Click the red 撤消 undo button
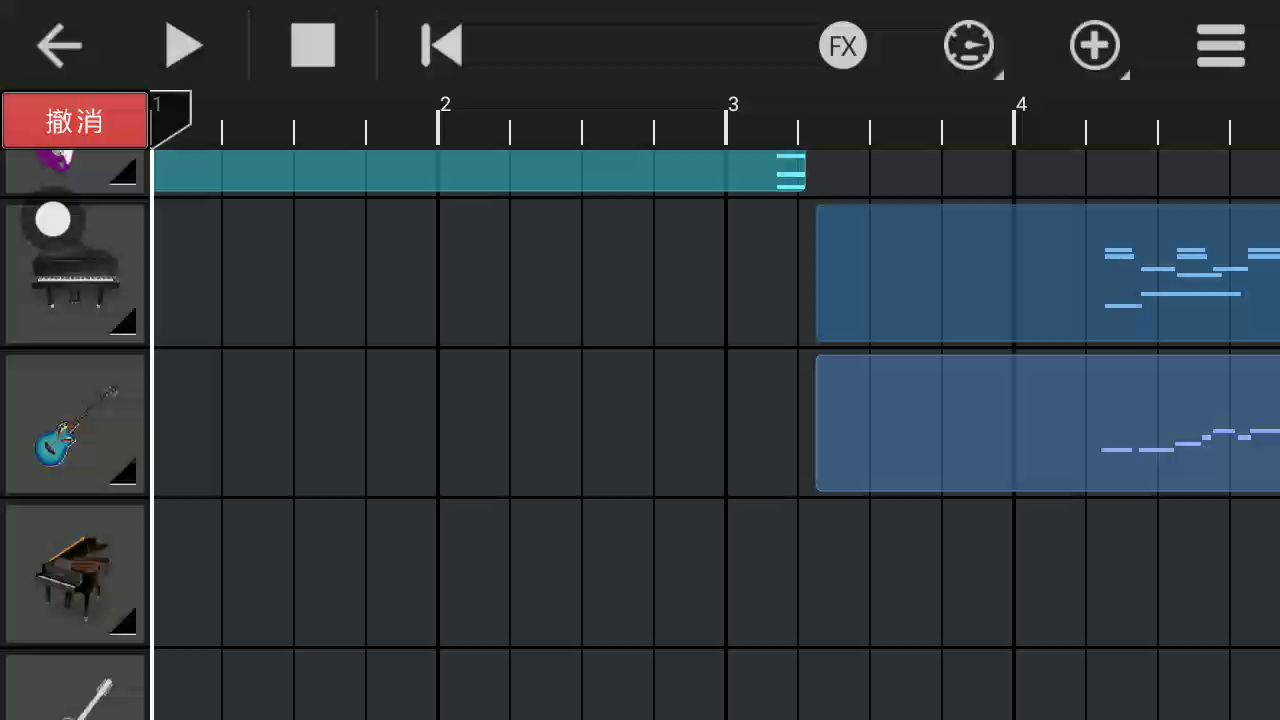1280x720 pixels. coord(75,121)
